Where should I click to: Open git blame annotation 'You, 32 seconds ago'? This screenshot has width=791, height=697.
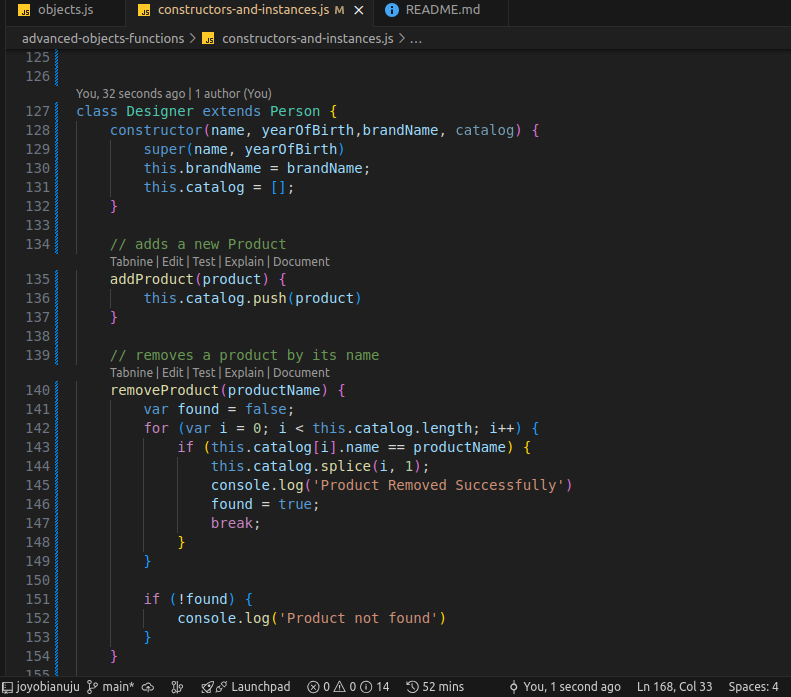pos(130,94)
